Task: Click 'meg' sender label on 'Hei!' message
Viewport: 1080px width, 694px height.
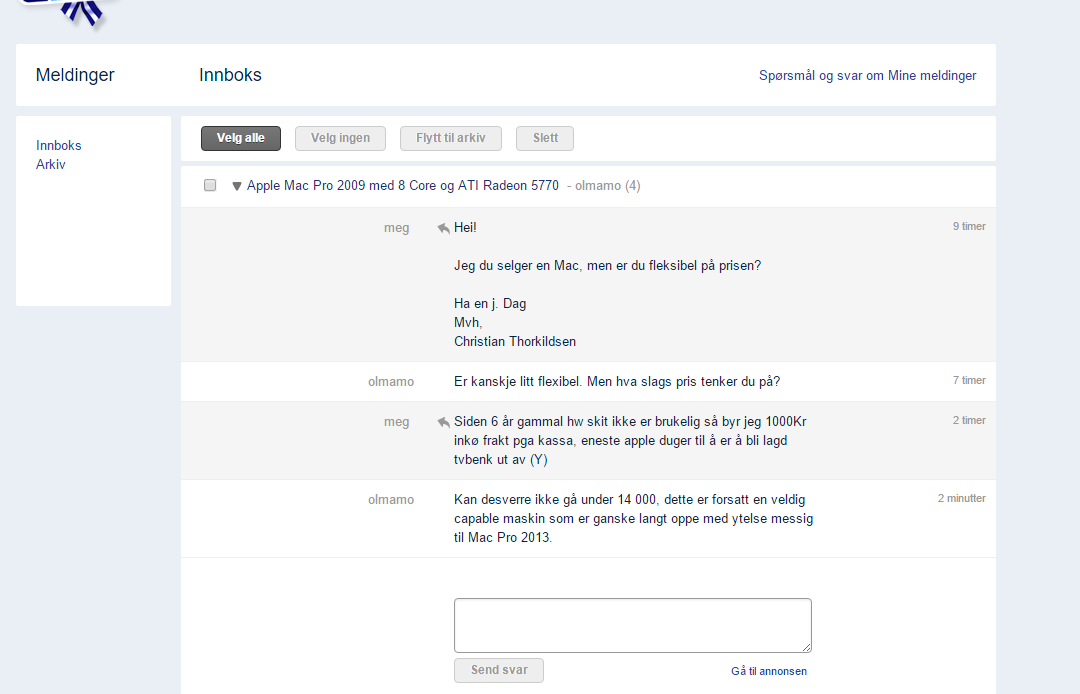Action: 397,228
